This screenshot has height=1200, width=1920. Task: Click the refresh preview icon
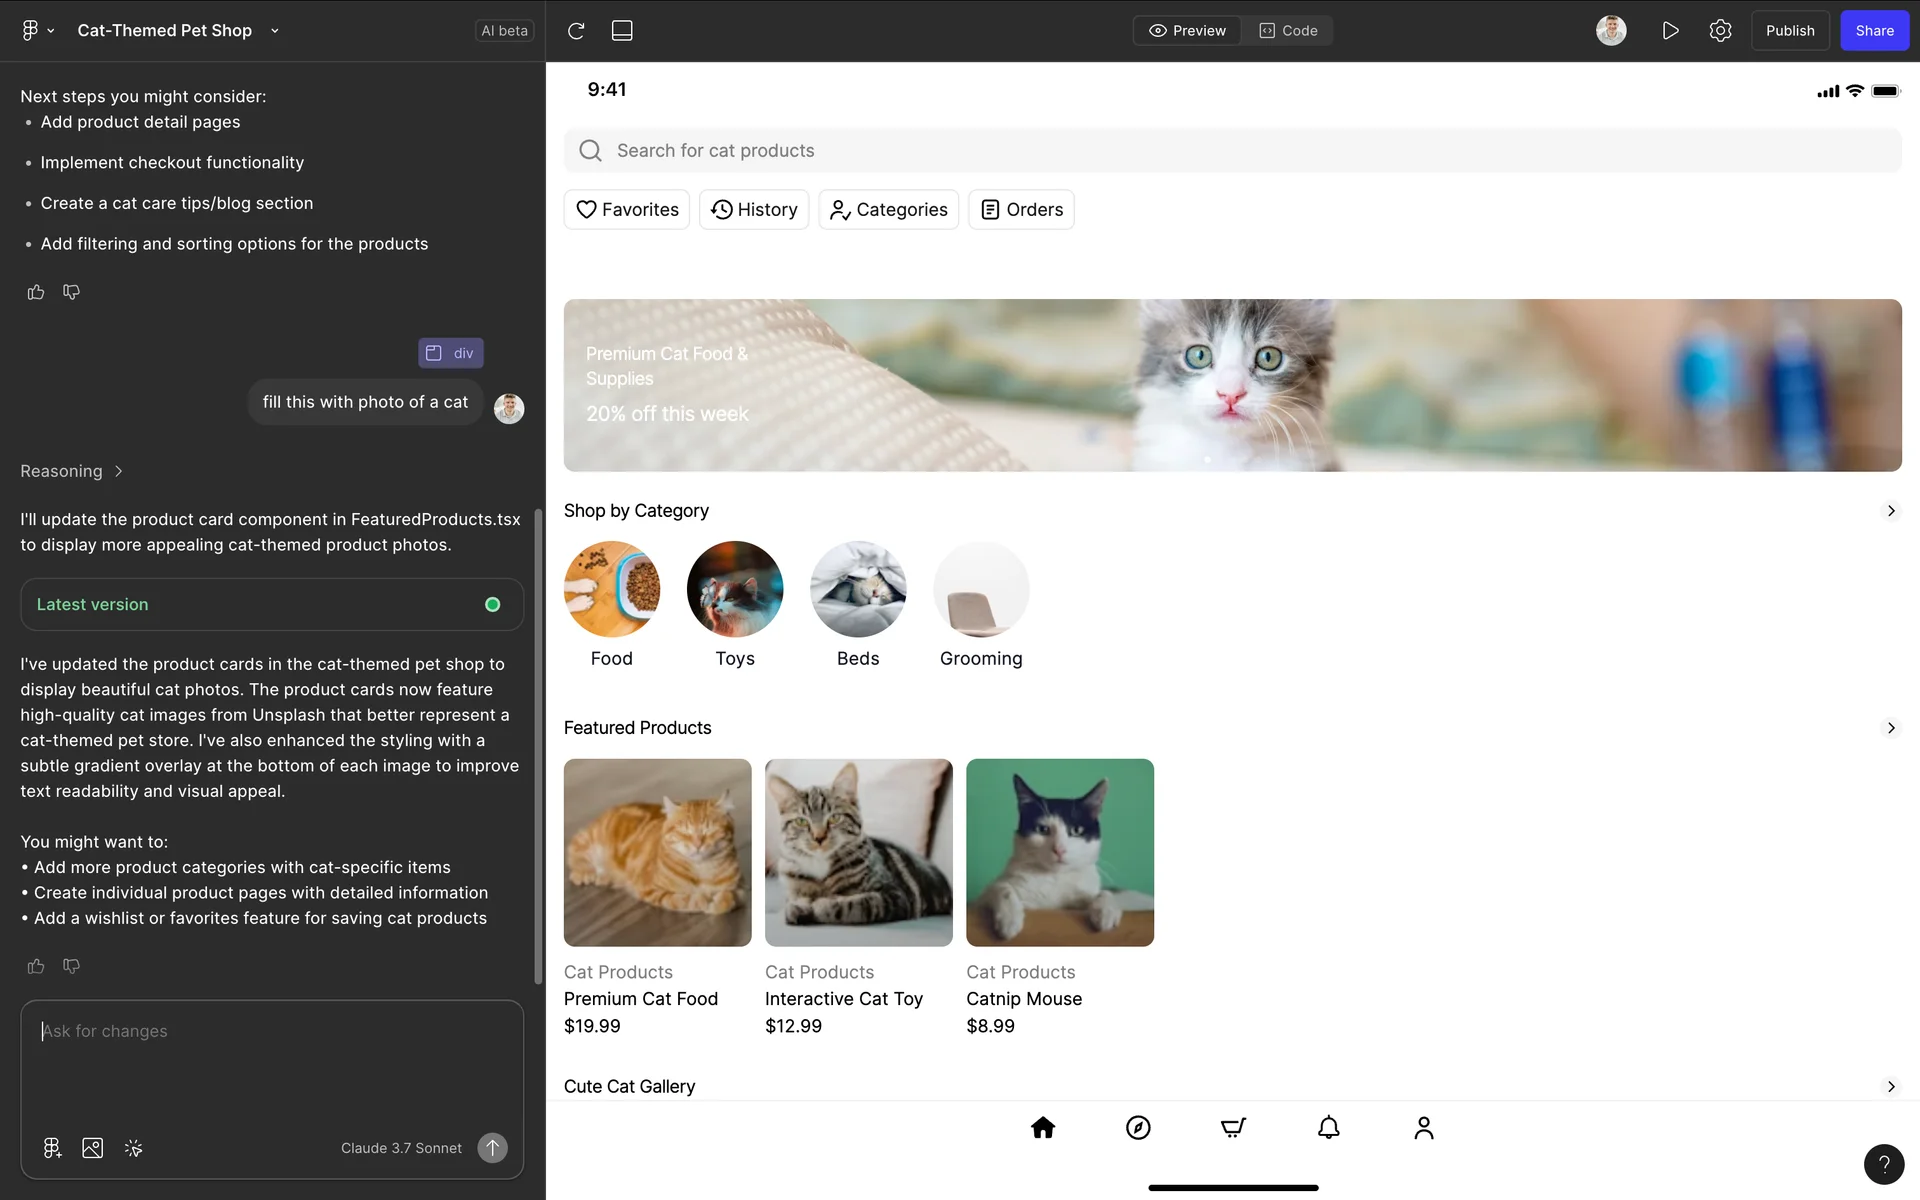click(576, 31)
